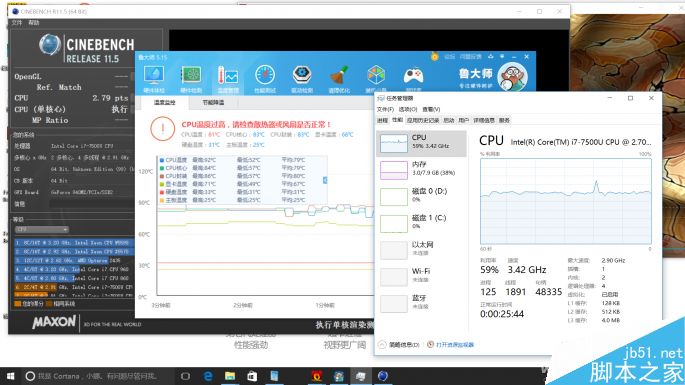Click the red warning exclamation circle icon

163,128
